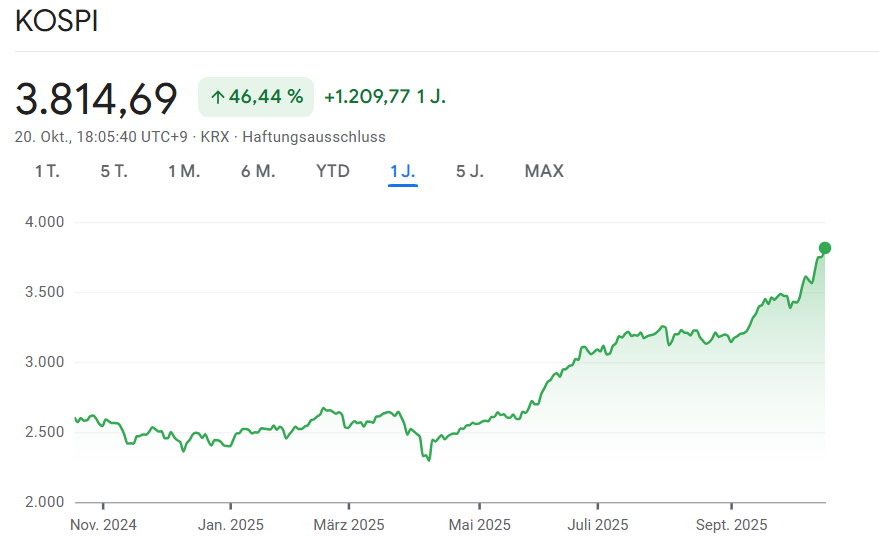Click the green endpoint dot on the chart
Screen dimensions: 879x541
824,248
